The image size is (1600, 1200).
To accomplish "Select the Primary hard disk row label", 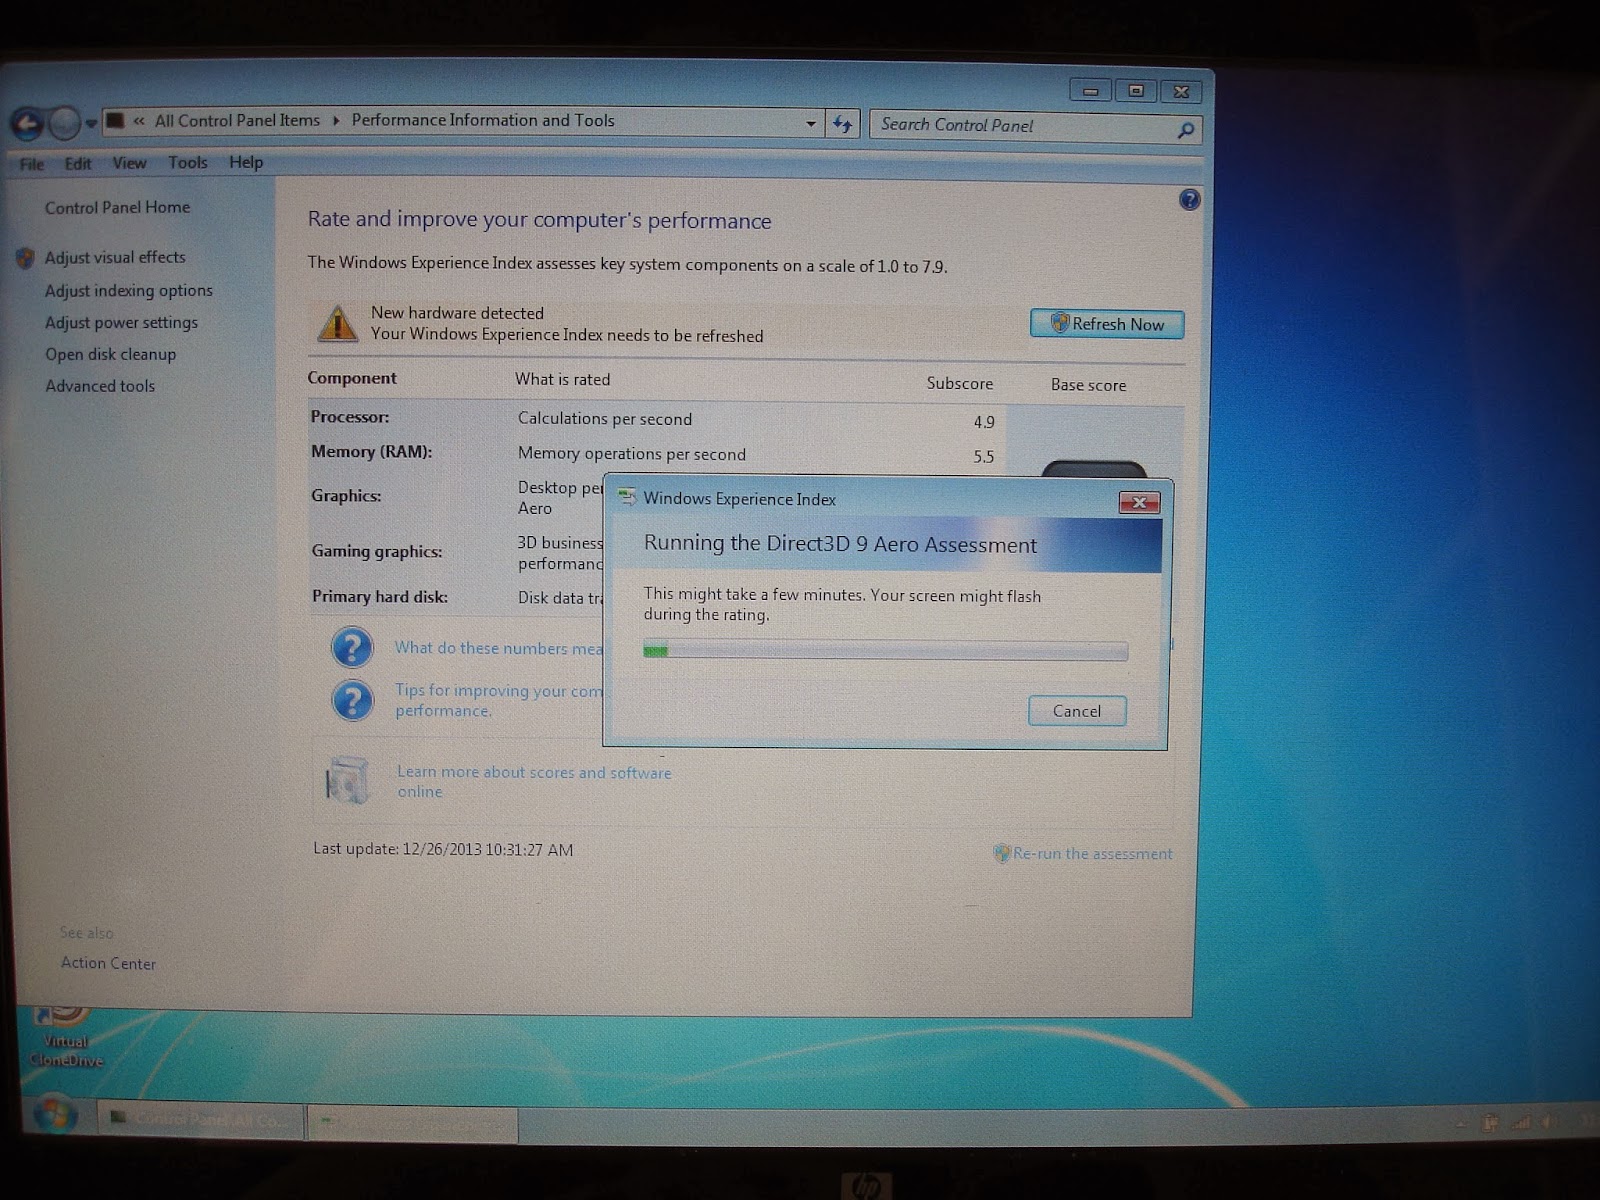I will (380, 597).
